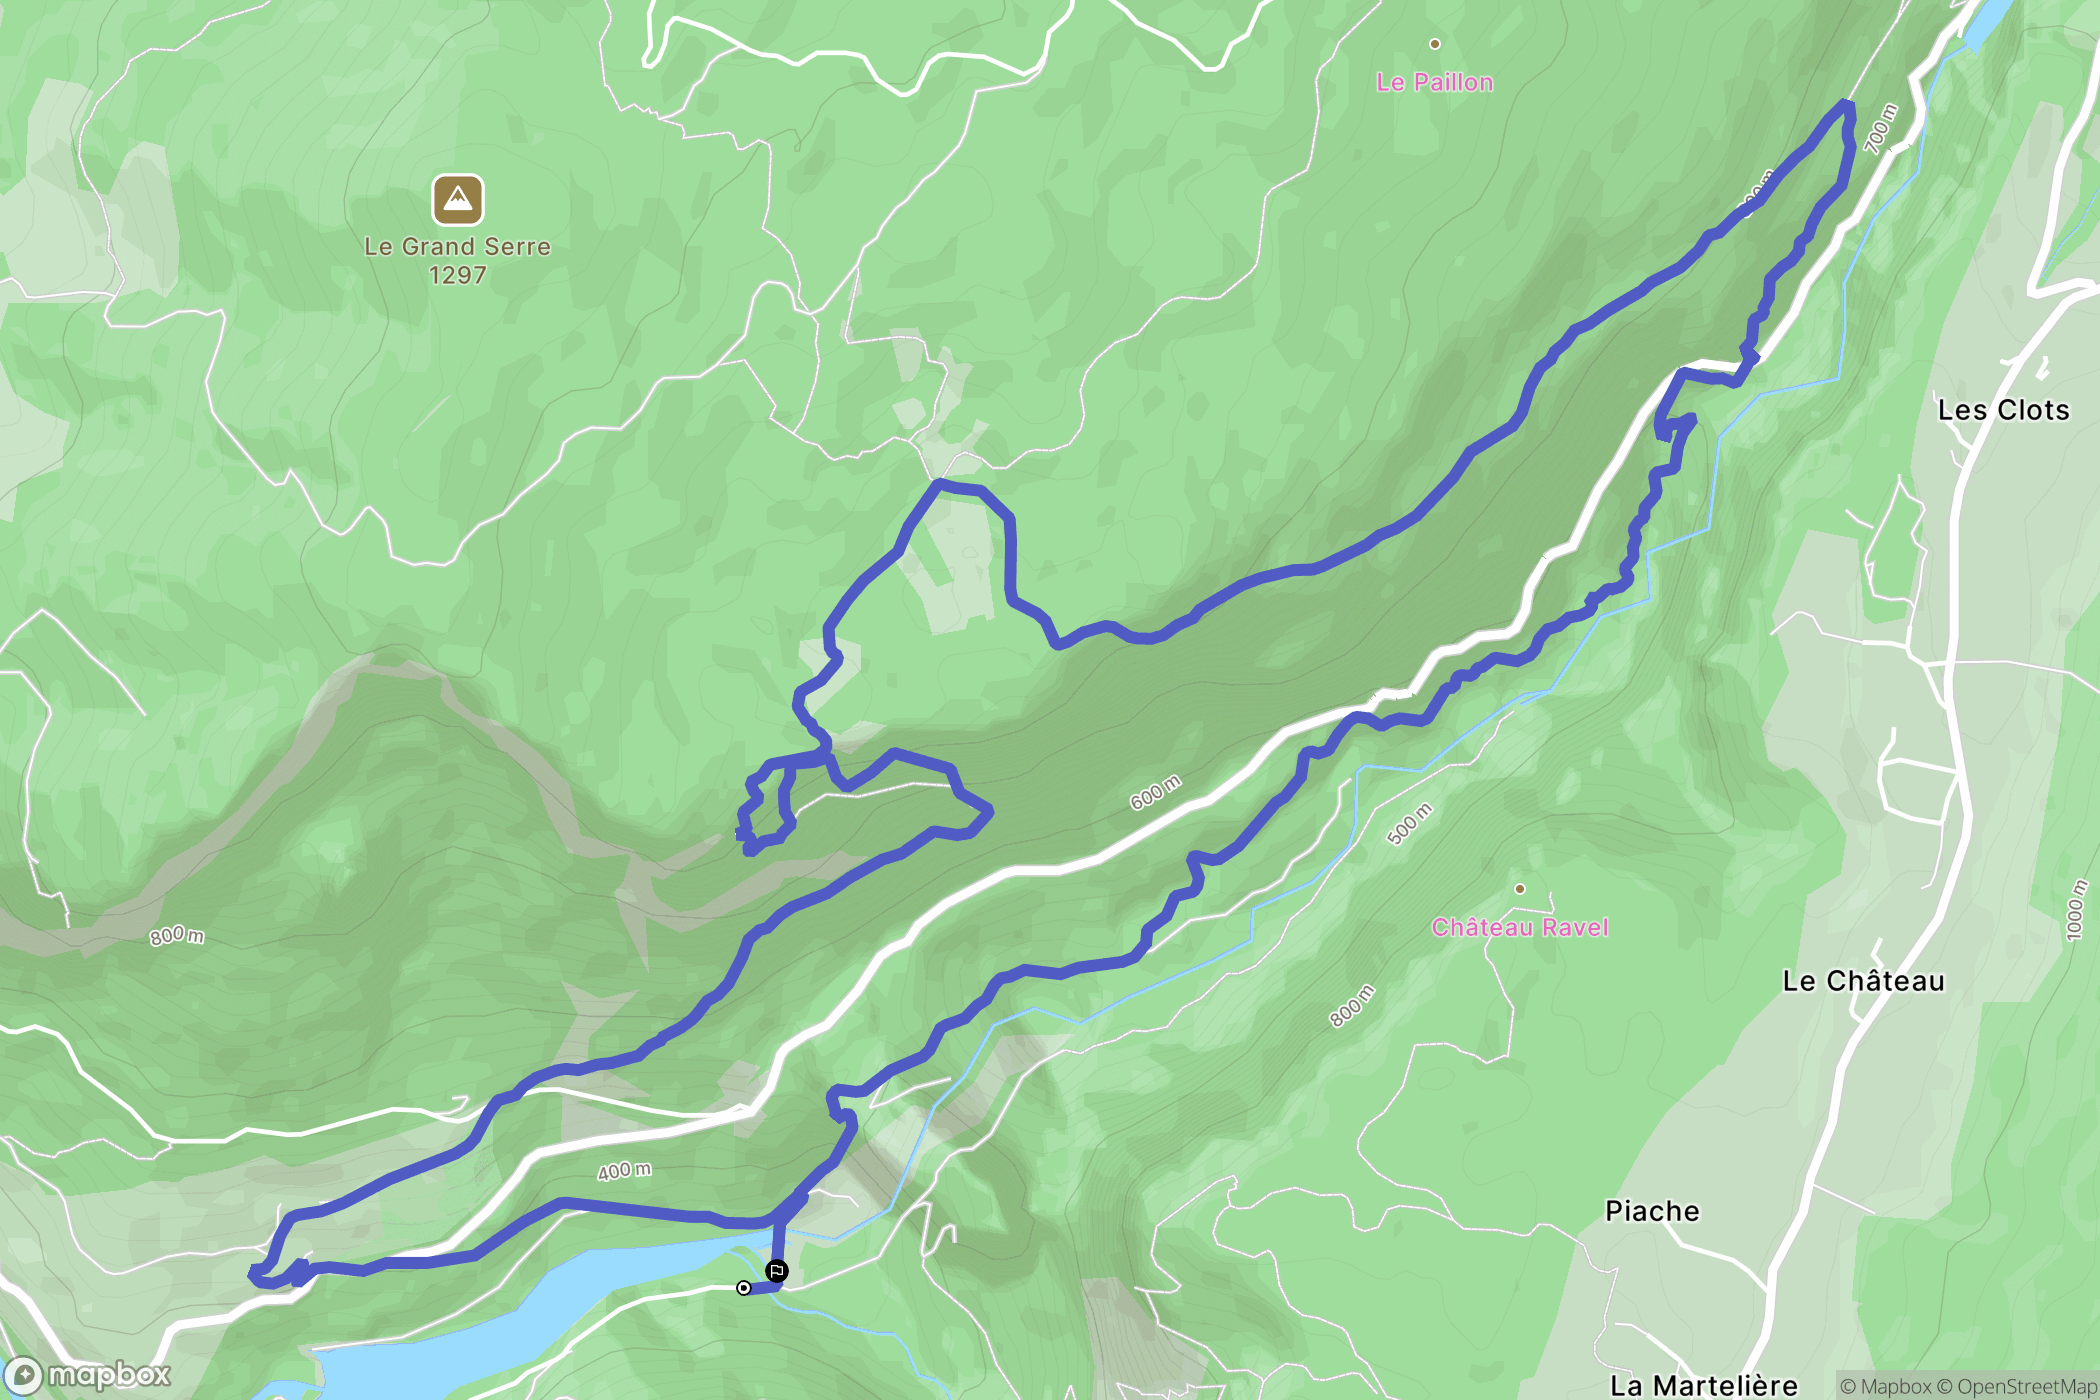
Task: Click the 1000 m contour label
Action: click(2077, 910)
